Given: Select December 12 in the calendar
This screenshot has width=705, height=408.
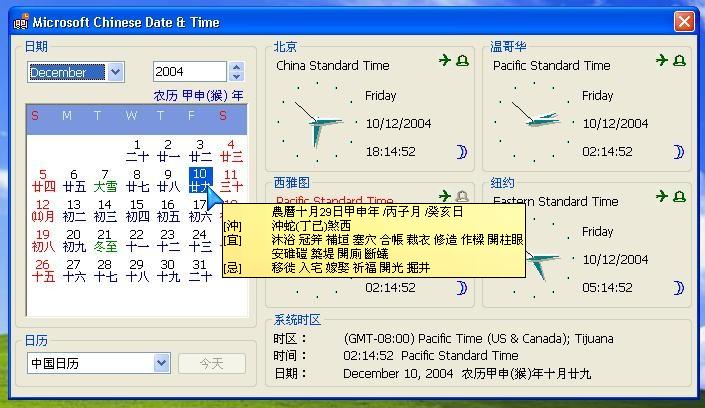Looking at the screenshot, I should click(43, 211).
